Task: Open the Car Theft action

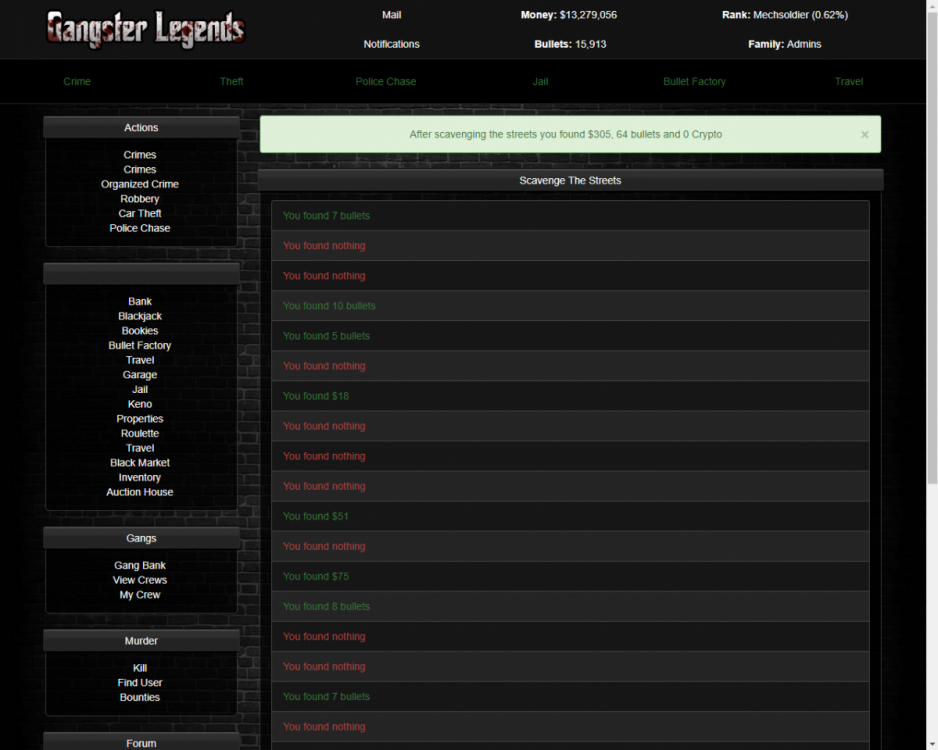Action: pyautogui.click(x=139, y=213)
